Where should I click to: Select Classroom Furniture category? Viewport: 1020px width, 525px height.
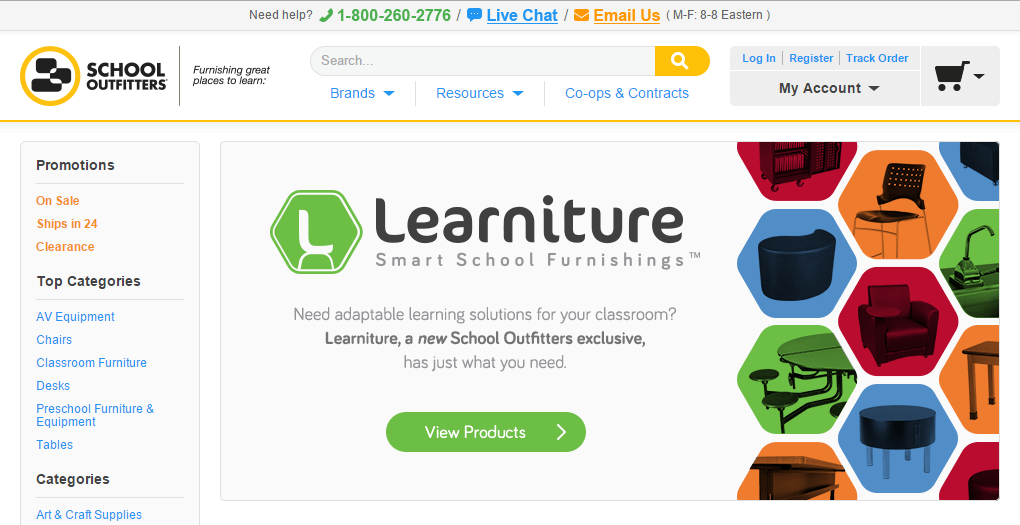pos(92,362)
